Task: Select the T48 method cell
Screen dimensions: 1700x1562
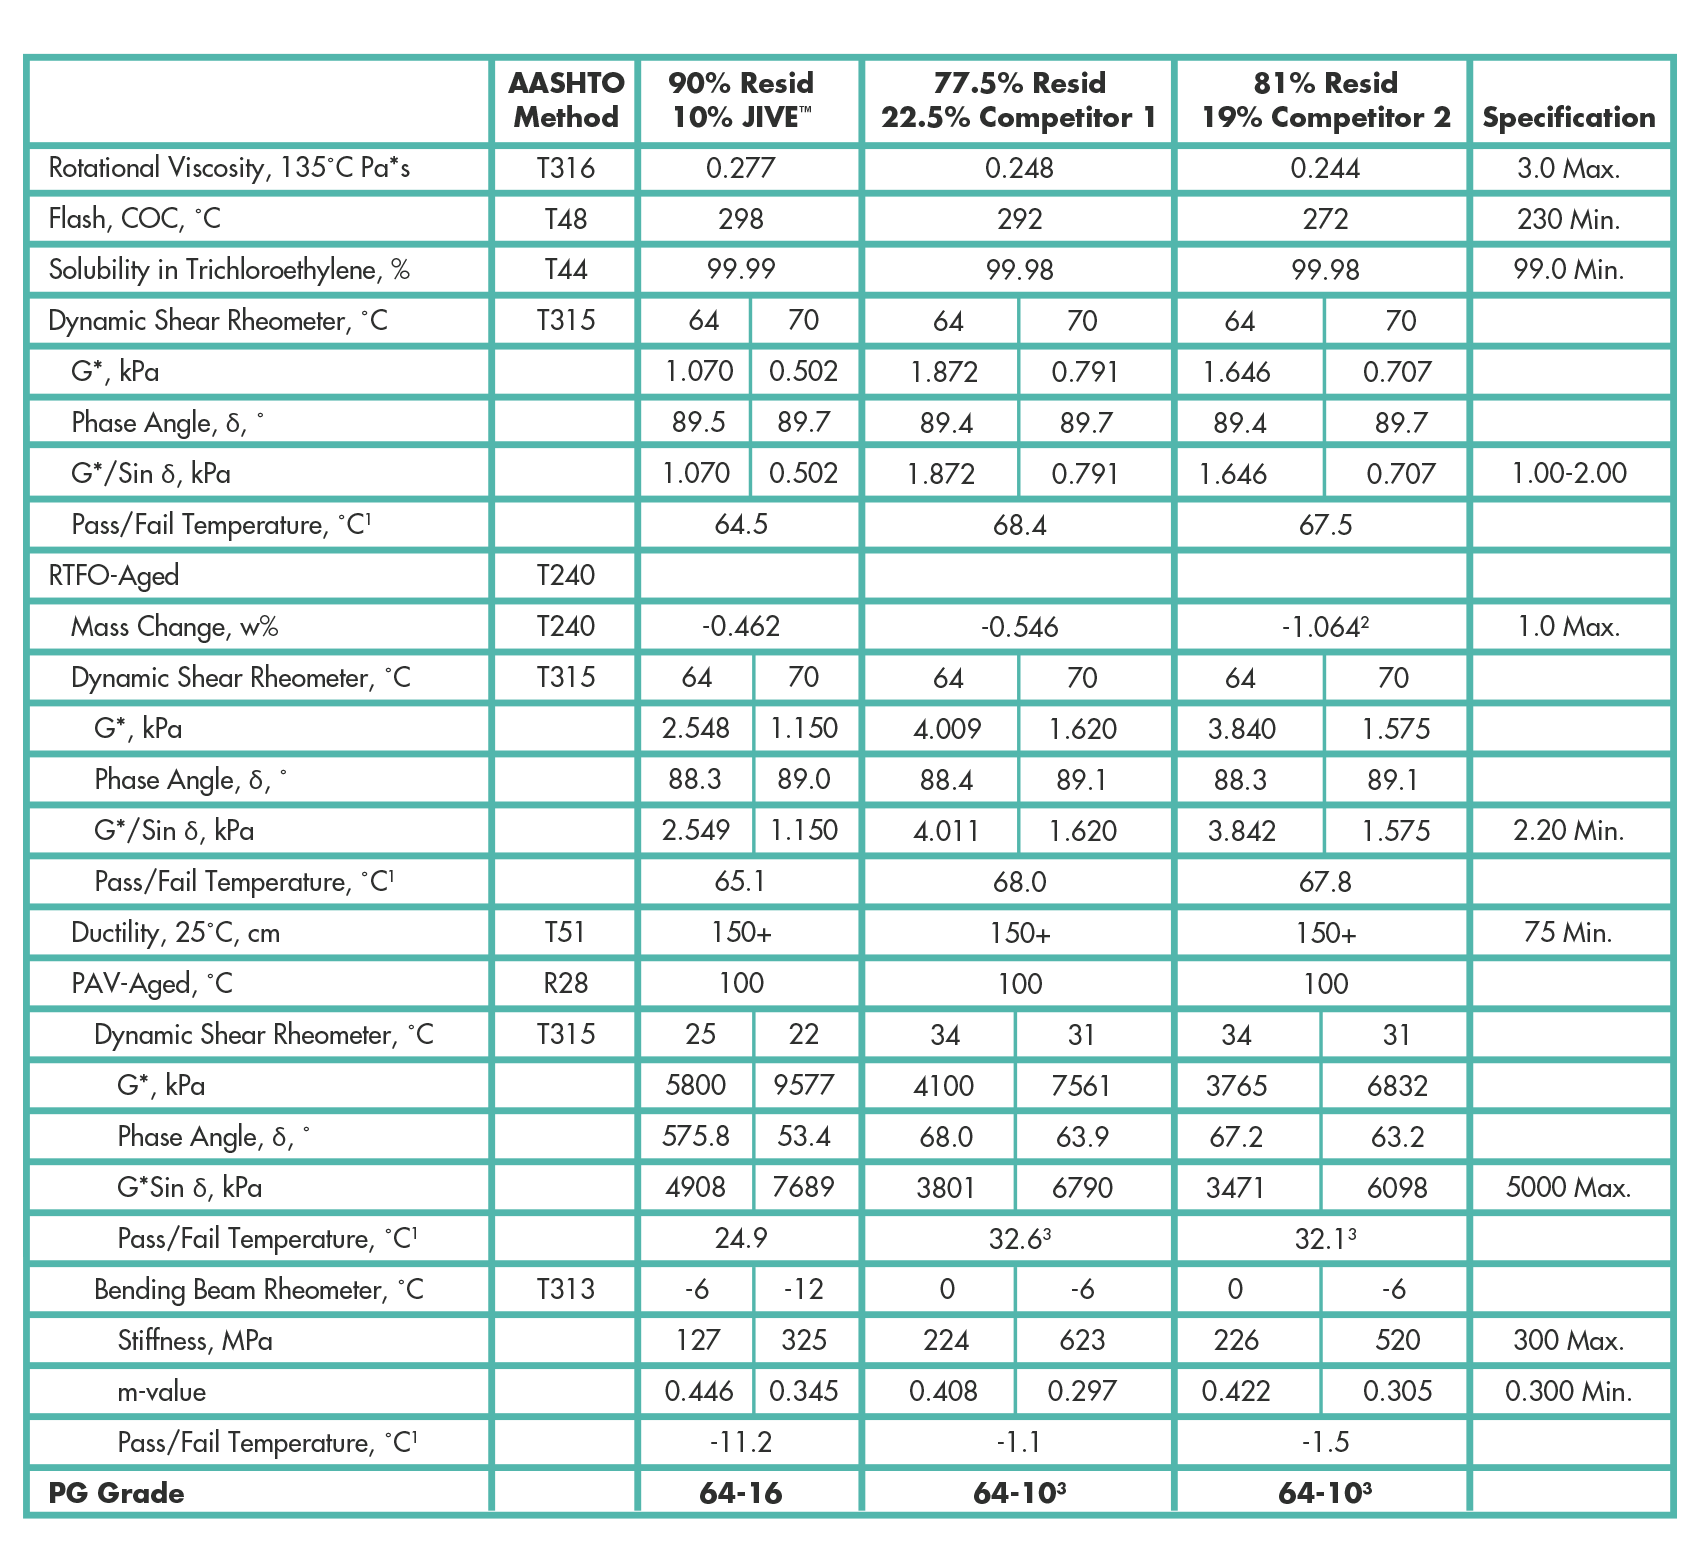Action: pyautogui.click(x=565, y=219)
